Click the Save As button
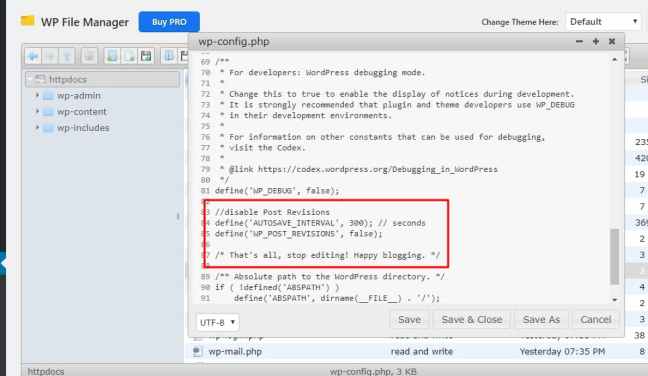 541,320
